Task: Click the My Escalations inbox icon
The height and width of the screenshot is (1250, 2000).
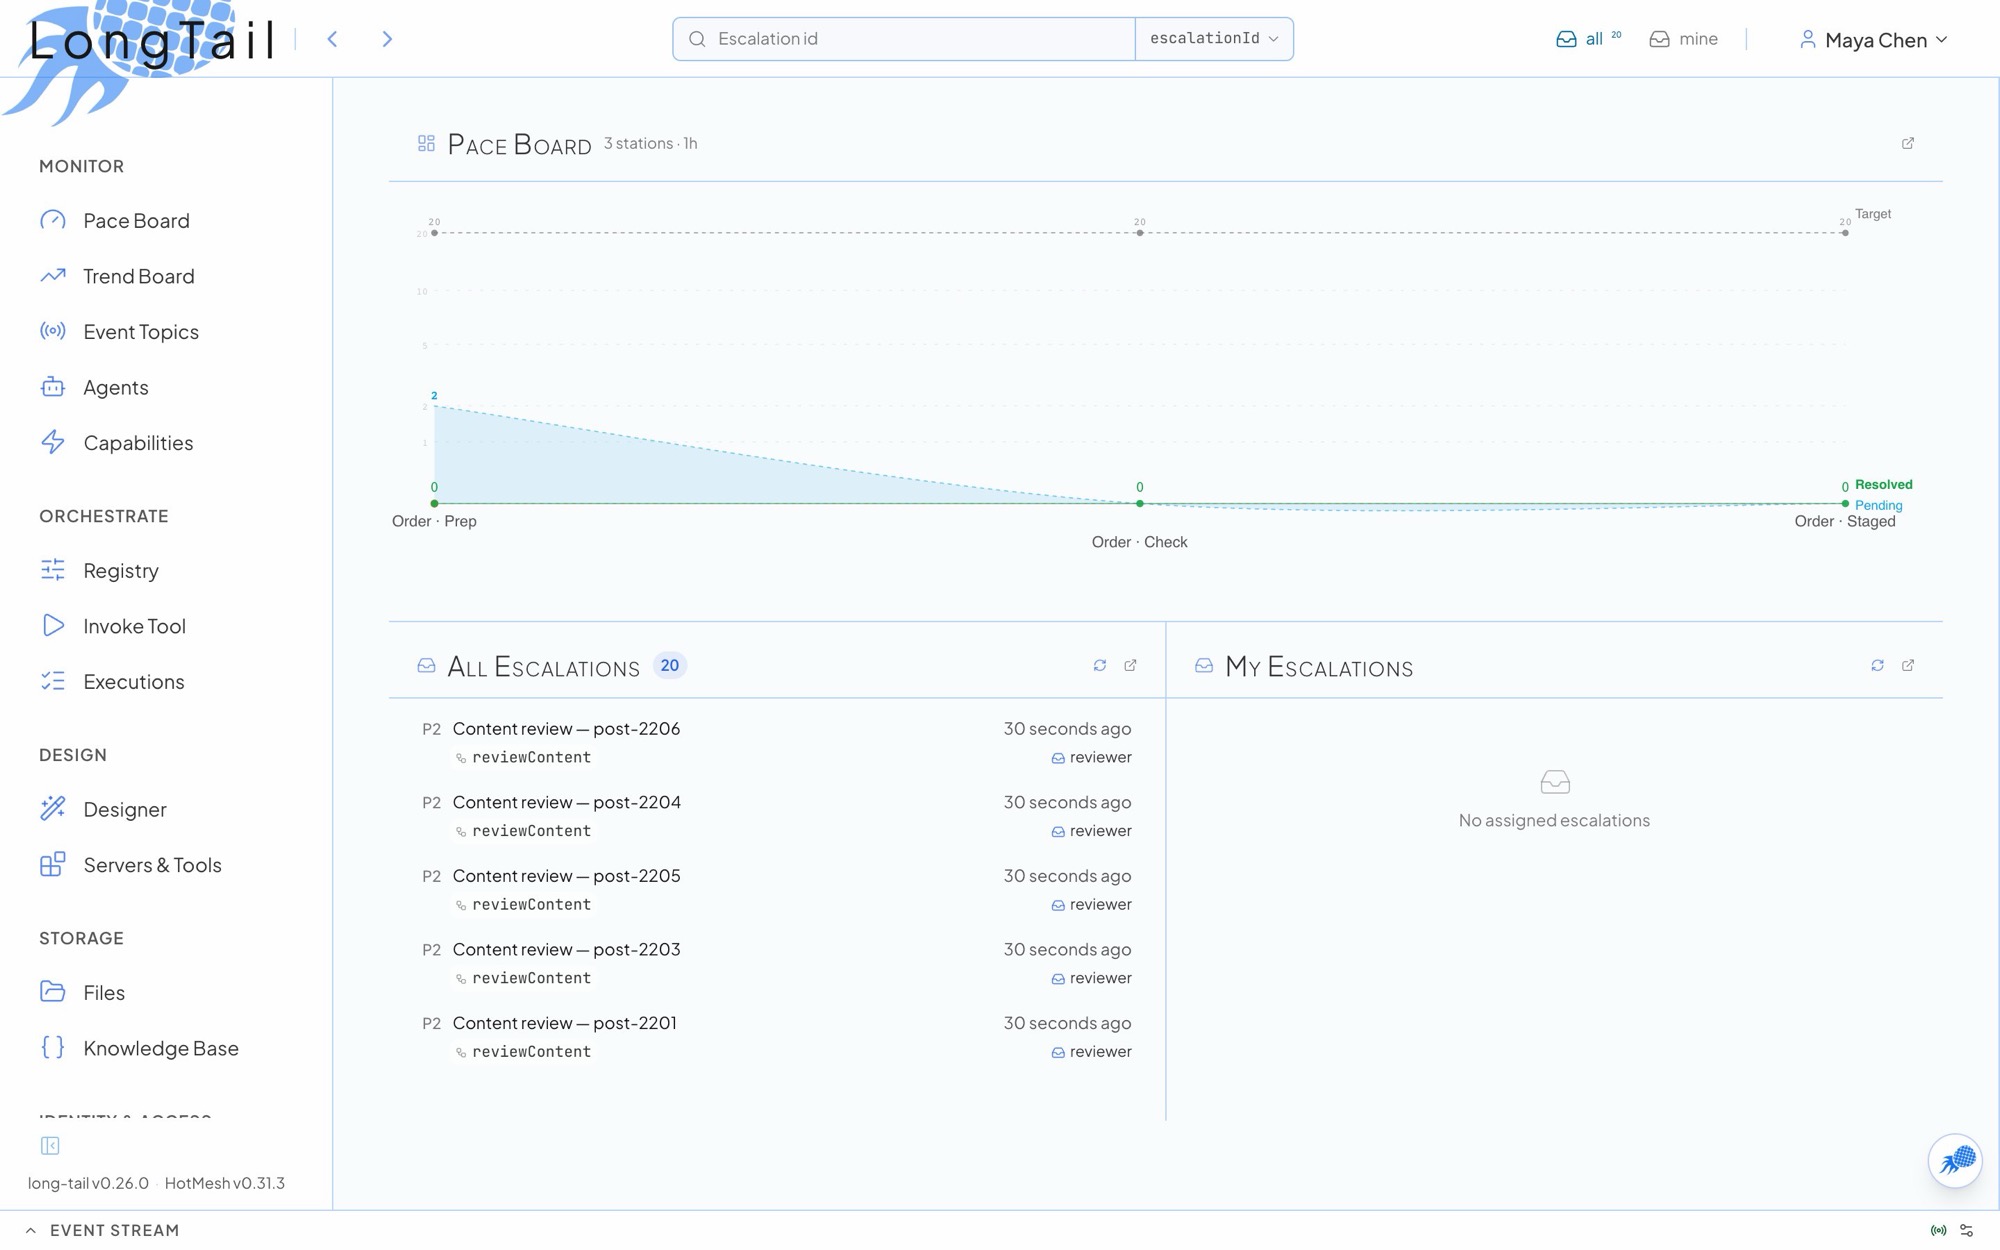Action: click(x=1204, y=666)
